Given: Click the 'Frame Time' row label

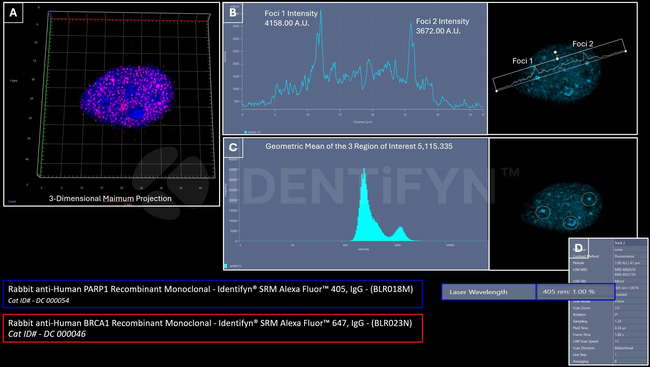Looking at the screenshot, I should [x=582, y=335].
